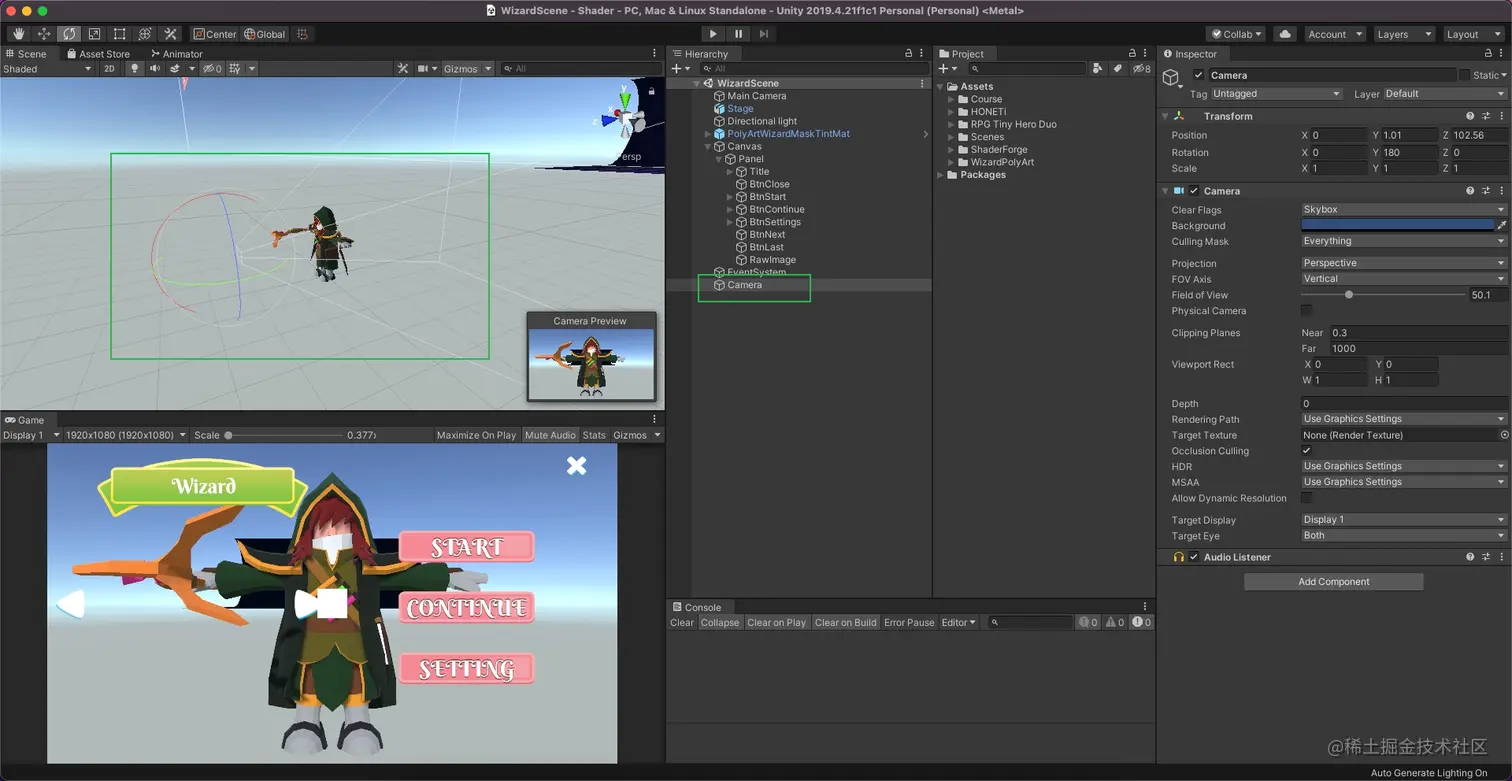The height and width of the screenshot is (781, 1512).
Task: Open Transform component help icon
Action: (1470, 116)
